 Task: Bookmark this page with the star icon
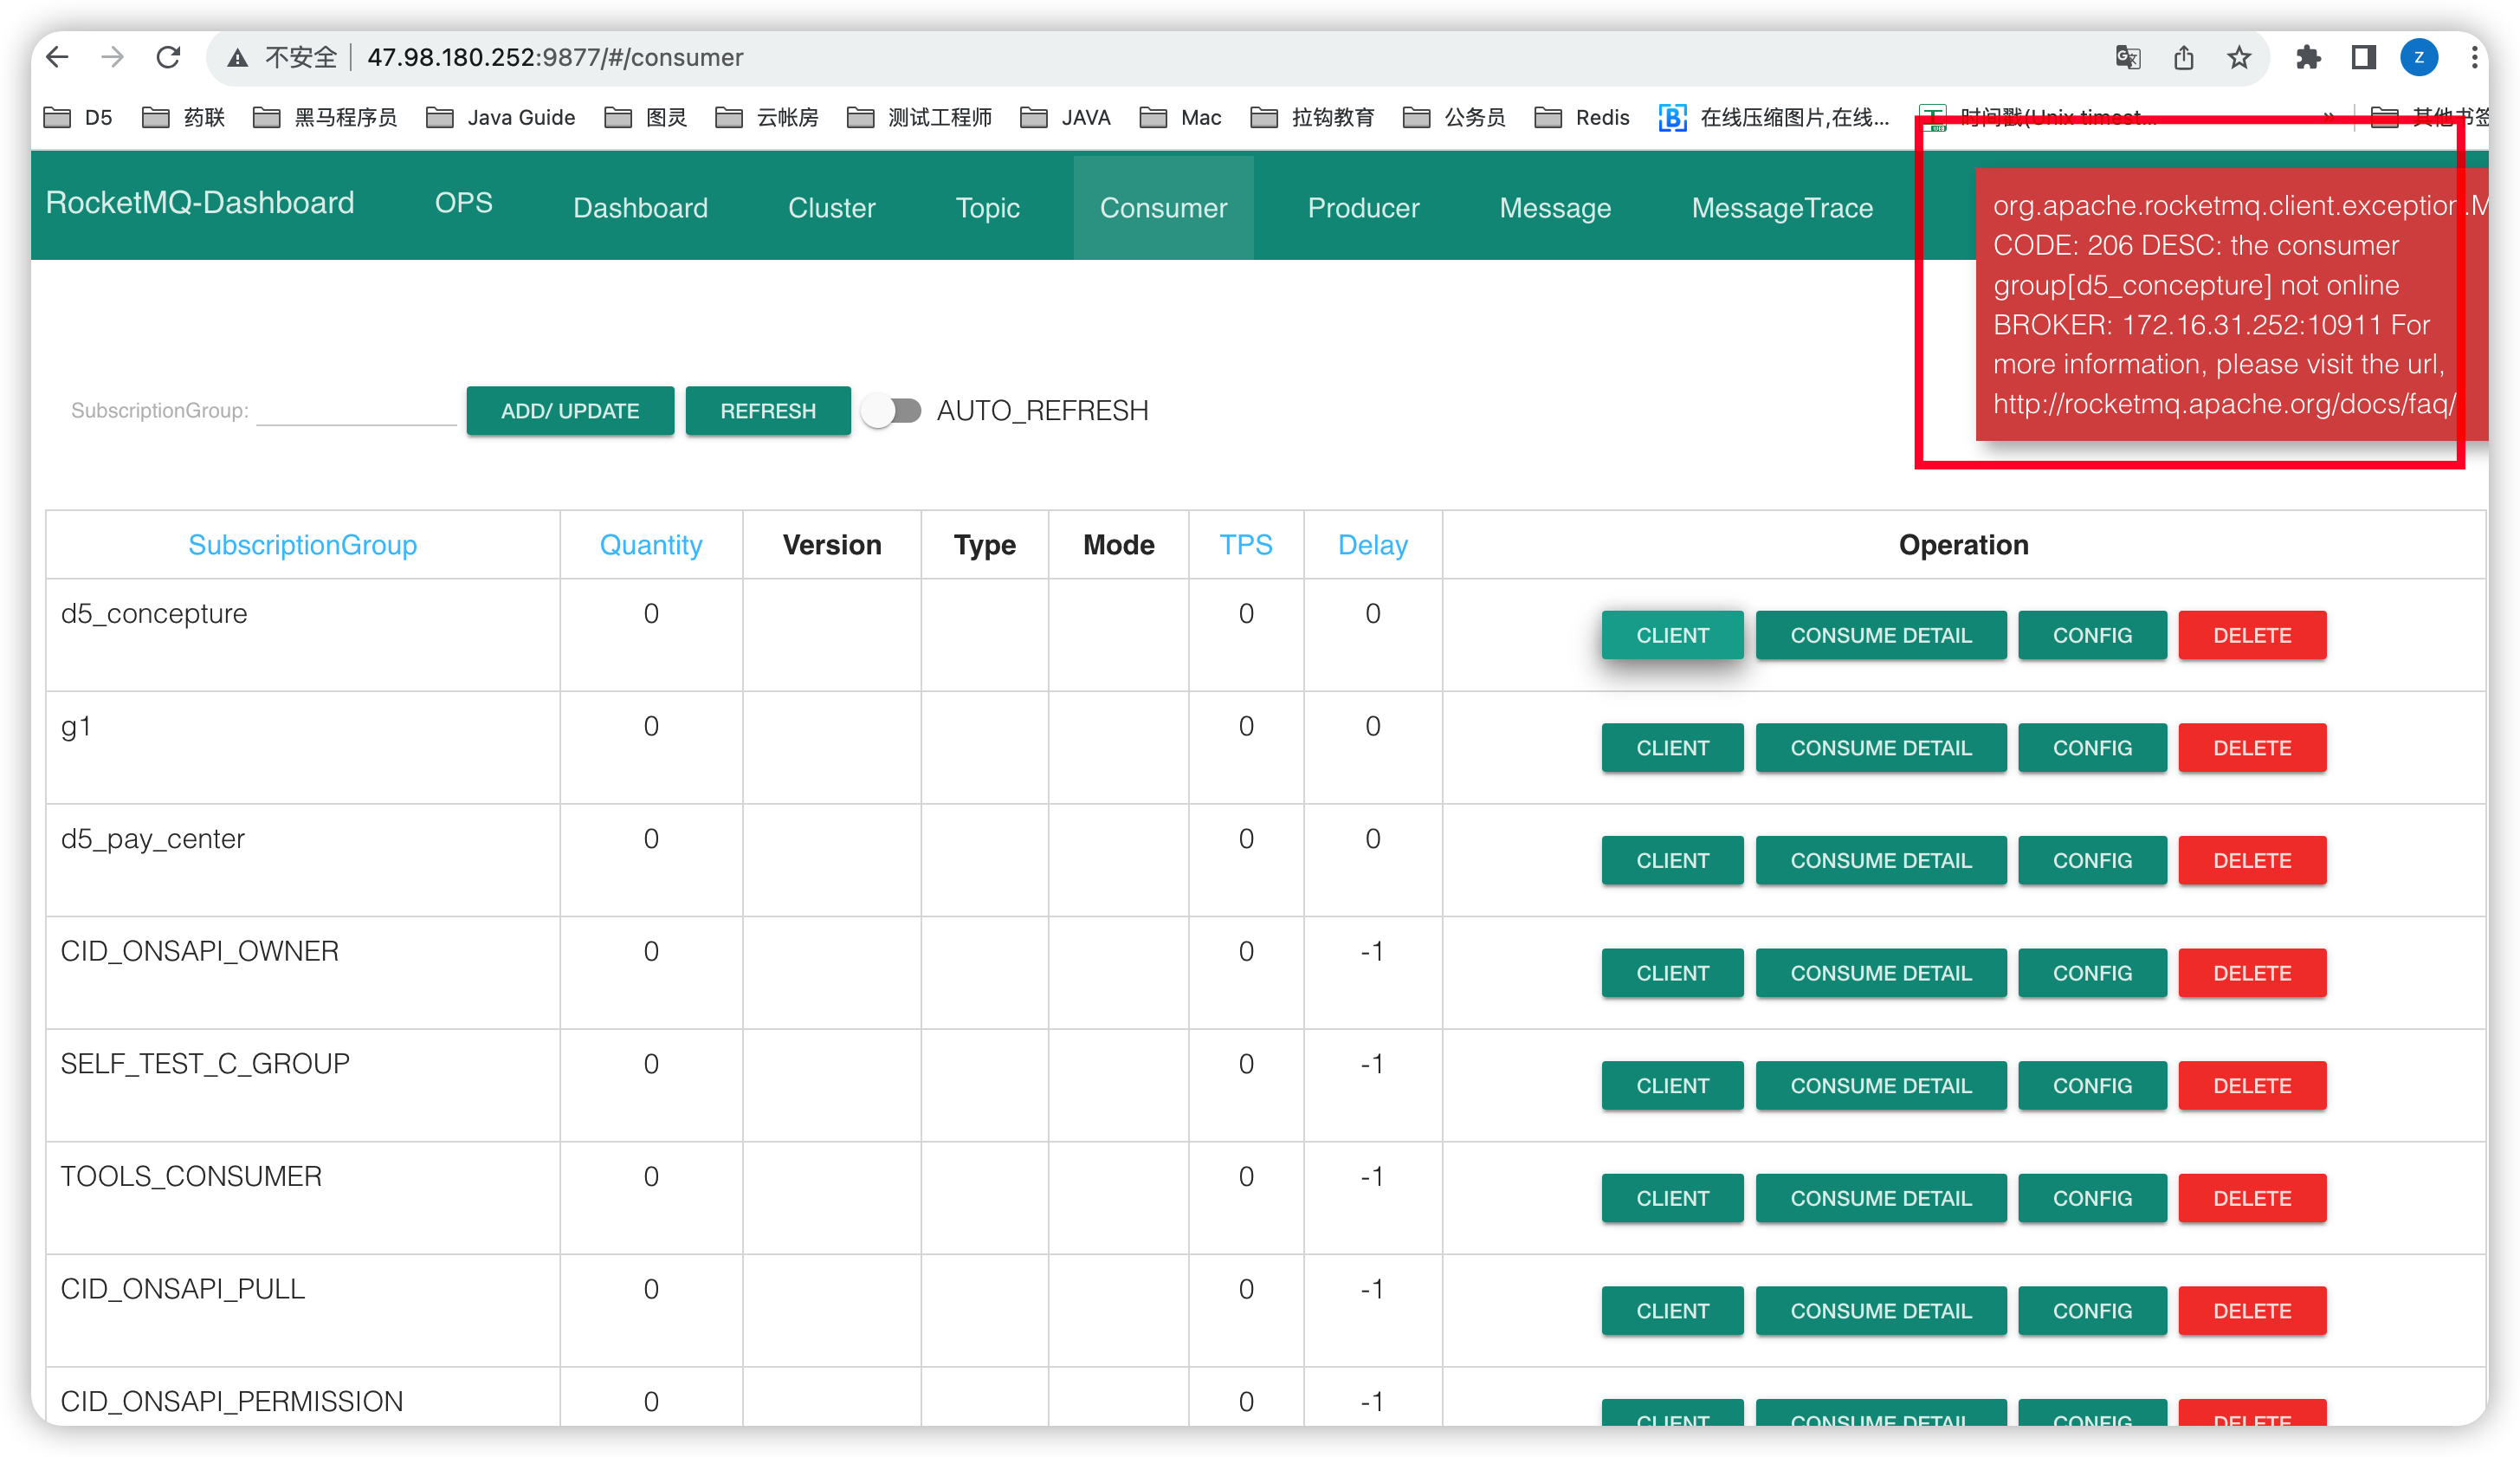(2239, 57)
